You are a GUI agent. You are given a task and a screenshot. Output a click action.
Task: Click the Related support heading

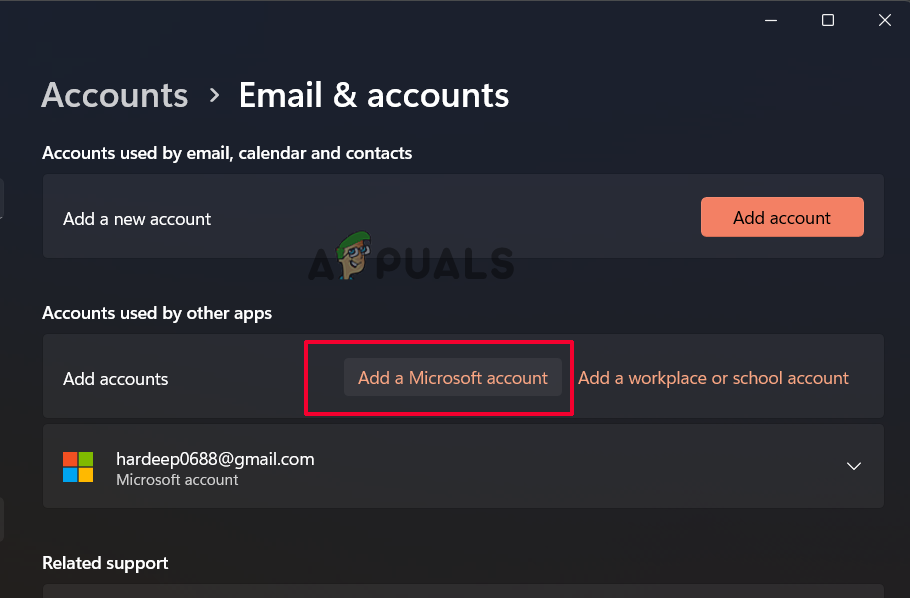coord(105,563)
